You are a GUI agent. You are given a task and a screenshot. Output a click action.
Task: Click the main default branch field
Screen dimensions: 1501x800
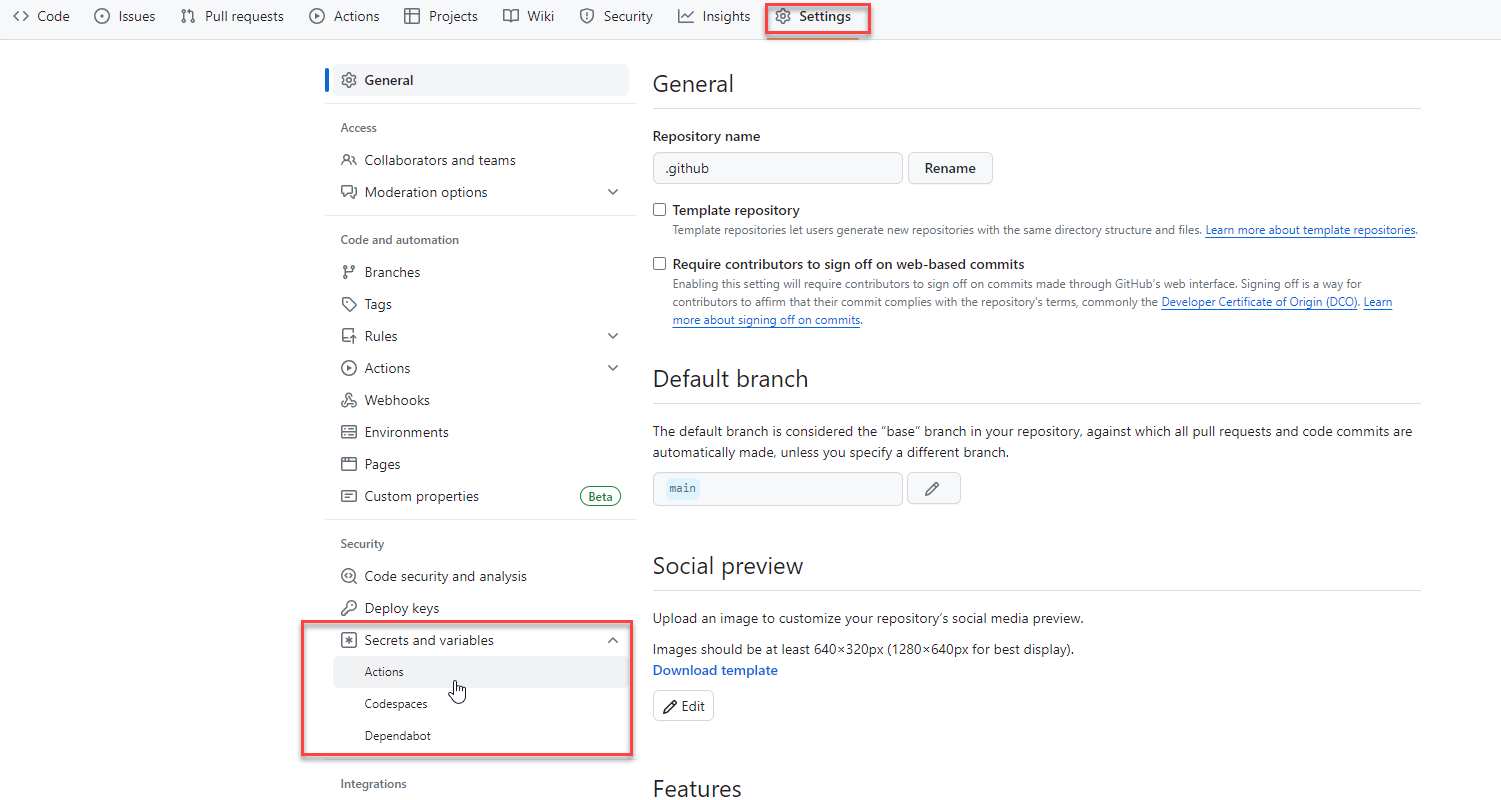[x=778, y=488]
